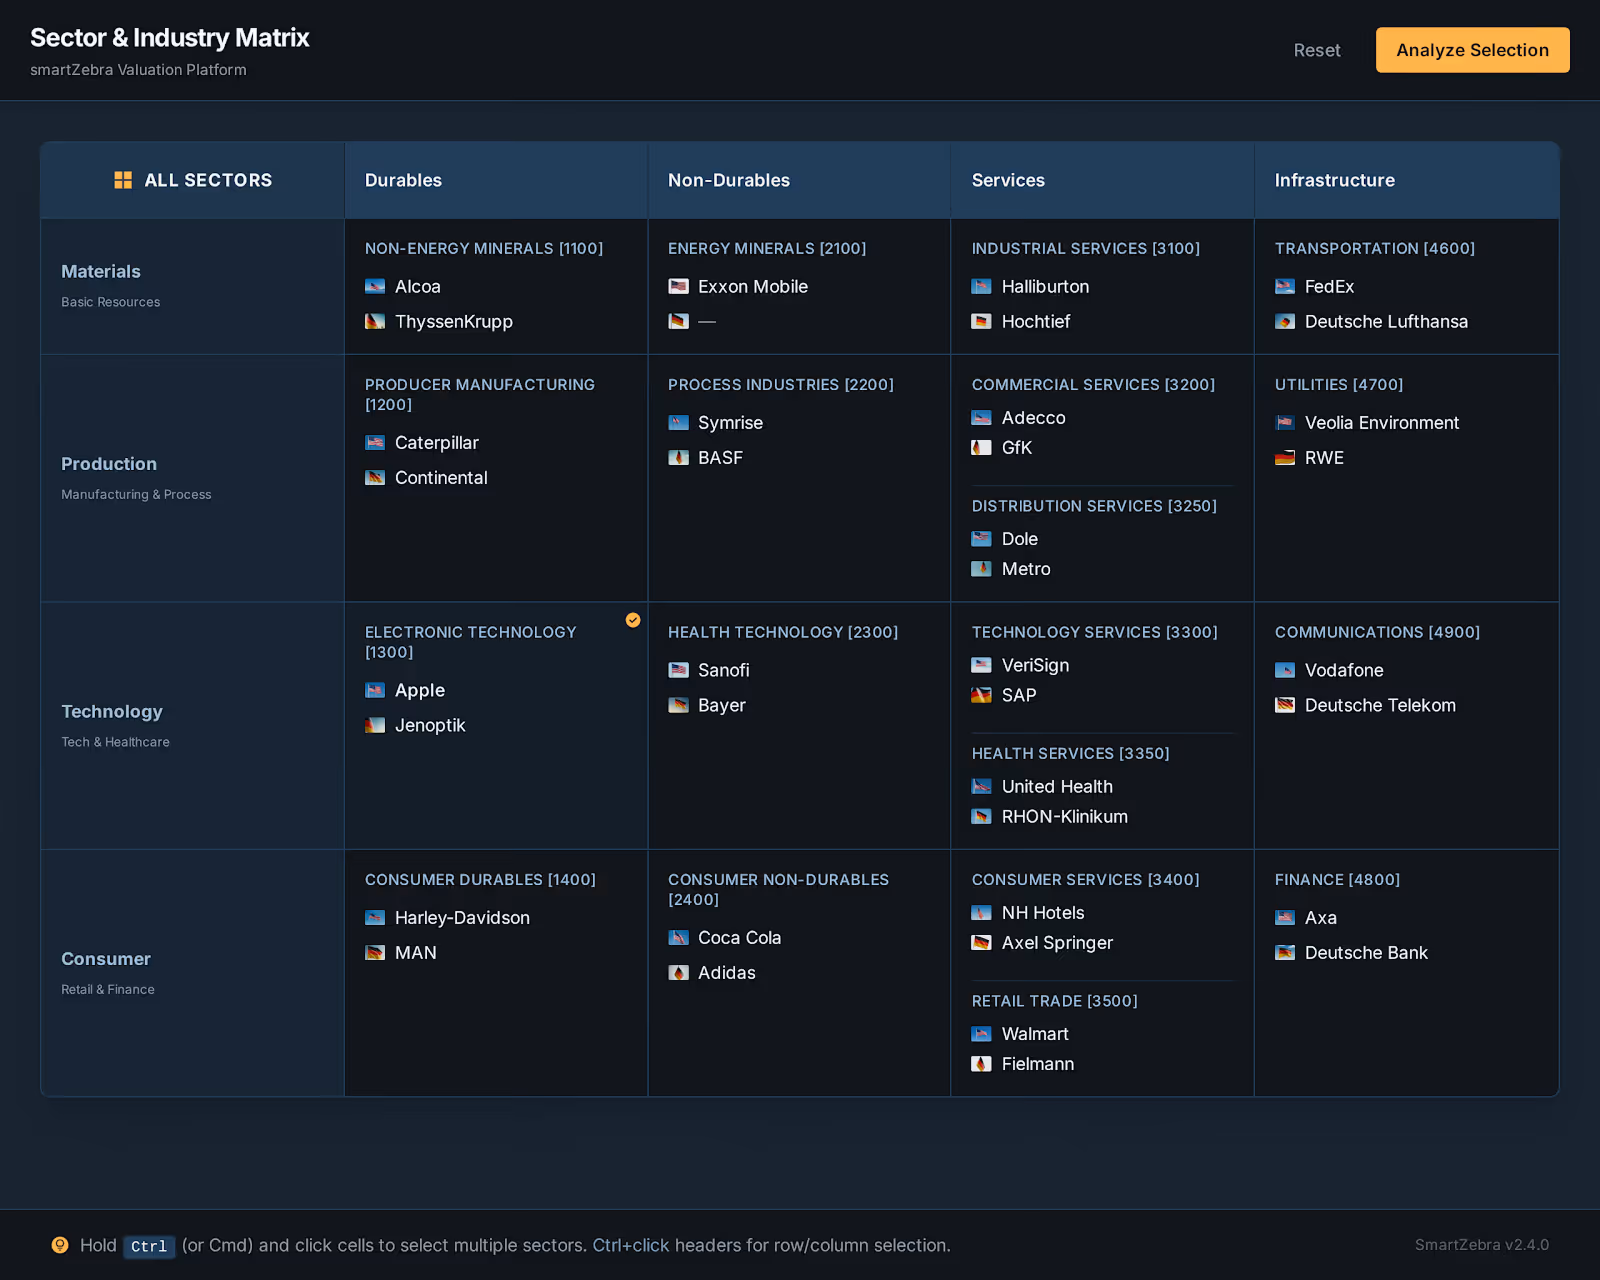The width and height of the screenshot is (1600, 1280).
Task: Click the flag icon next to Deutsche Telekom
Action: tap(1285, 705)
